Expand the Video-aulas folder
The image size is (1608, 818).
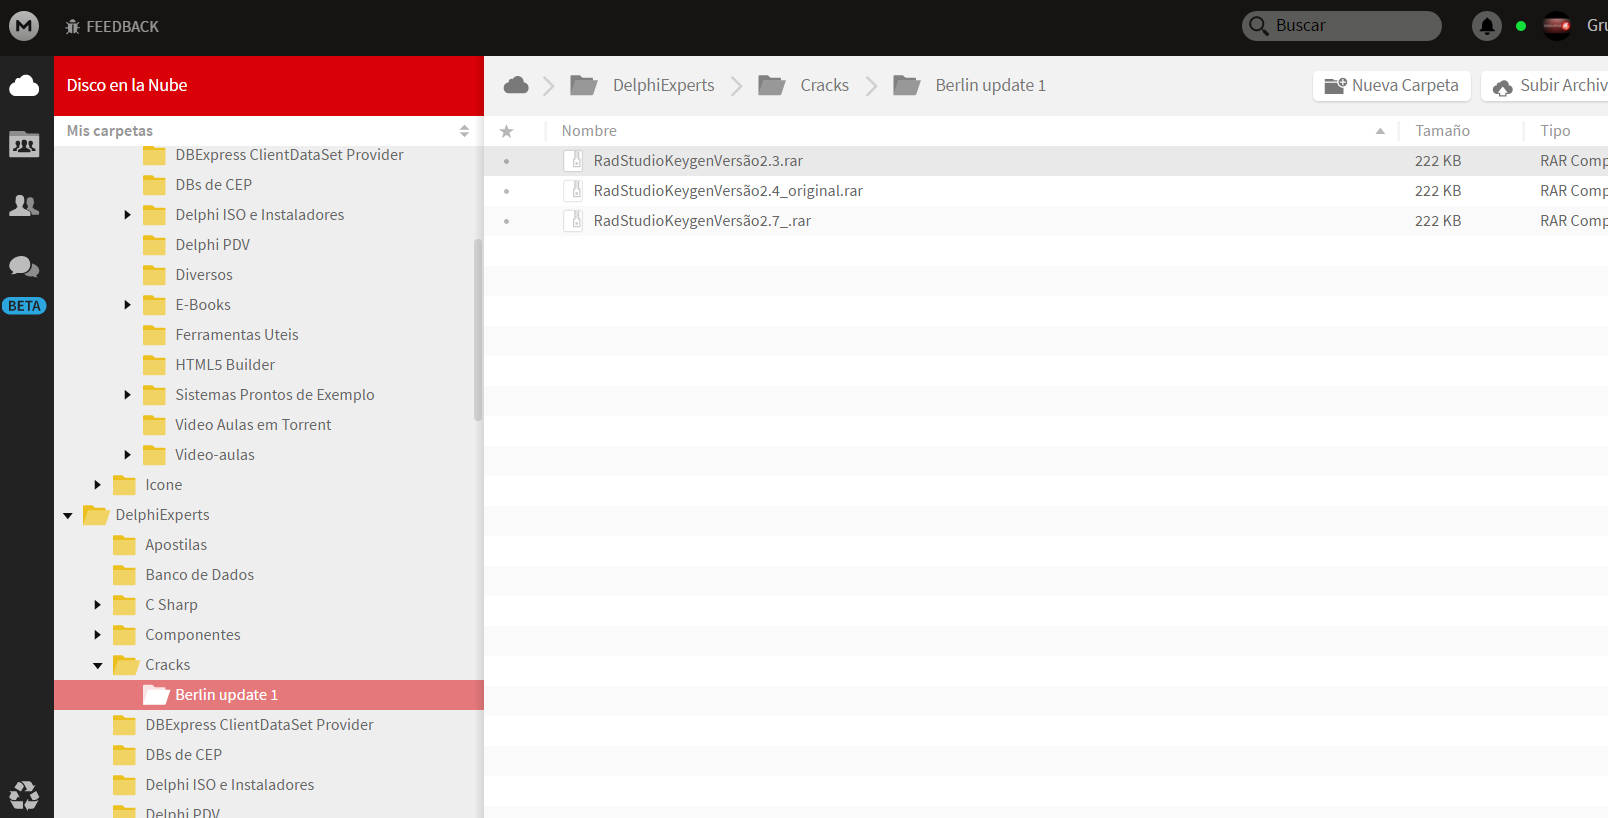pyautogui.click(x=127, y=455)
